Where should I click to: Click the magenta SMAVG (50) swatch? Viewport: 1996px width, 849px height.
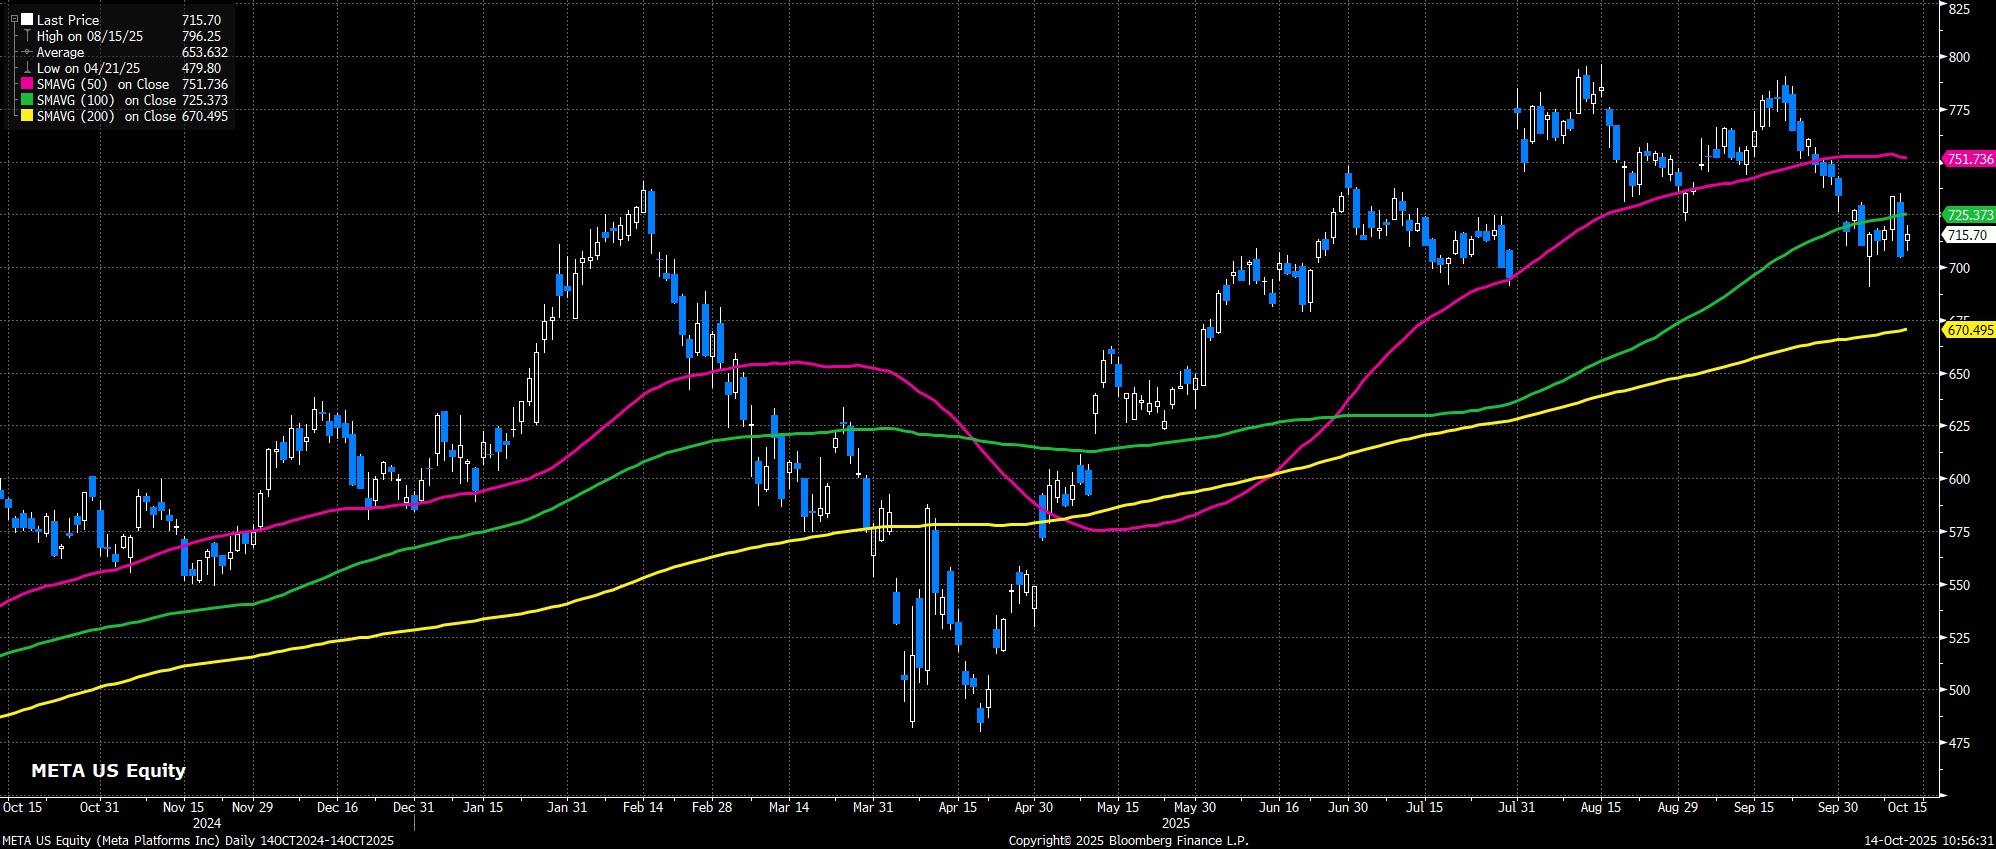[x=27, y=85]
